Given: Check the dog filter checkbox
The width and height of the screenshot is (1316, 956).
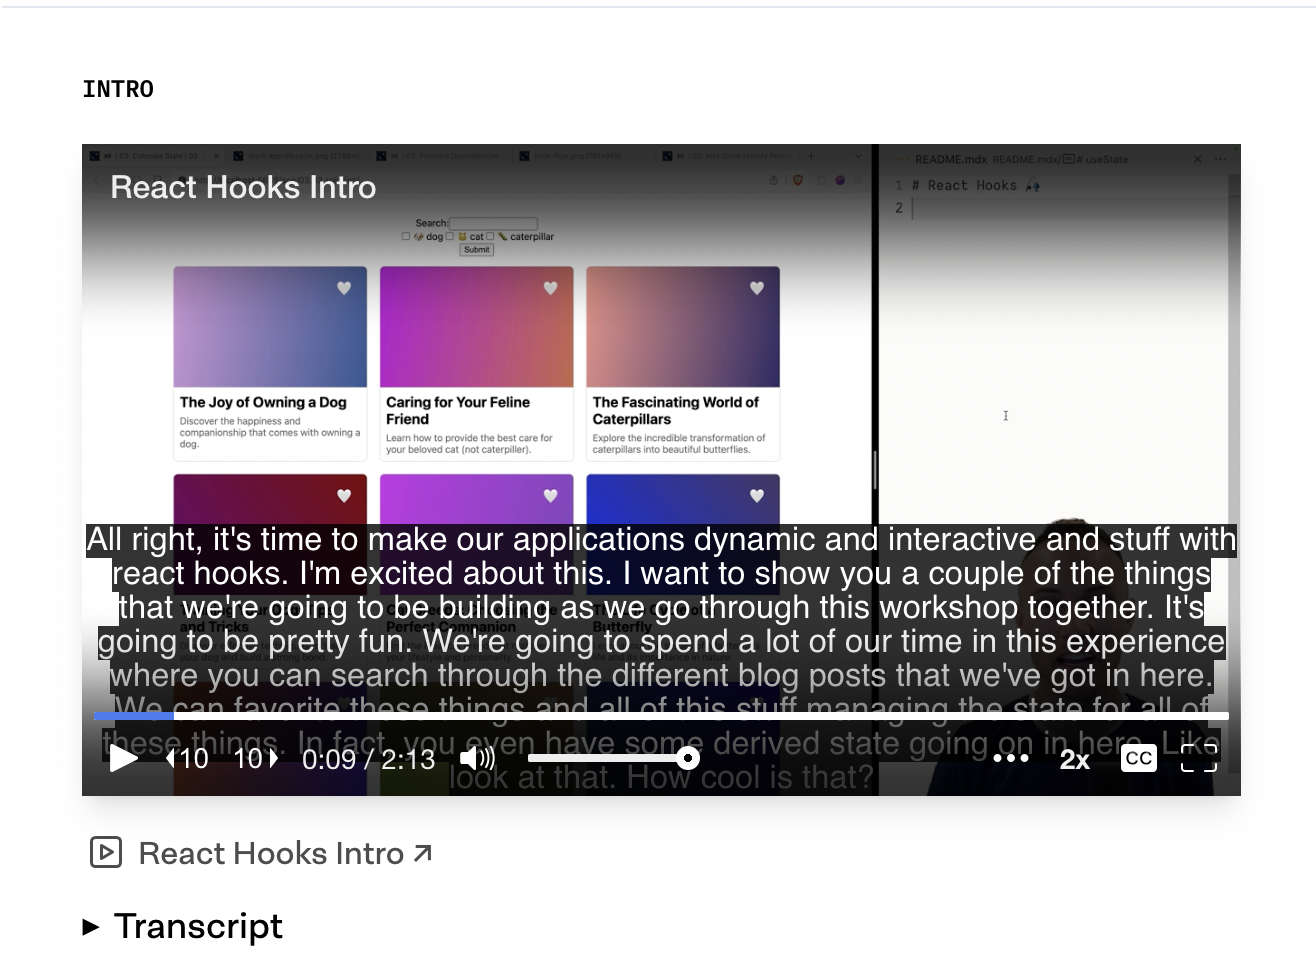Looking at the screenshot, I should tap(406, 237).
